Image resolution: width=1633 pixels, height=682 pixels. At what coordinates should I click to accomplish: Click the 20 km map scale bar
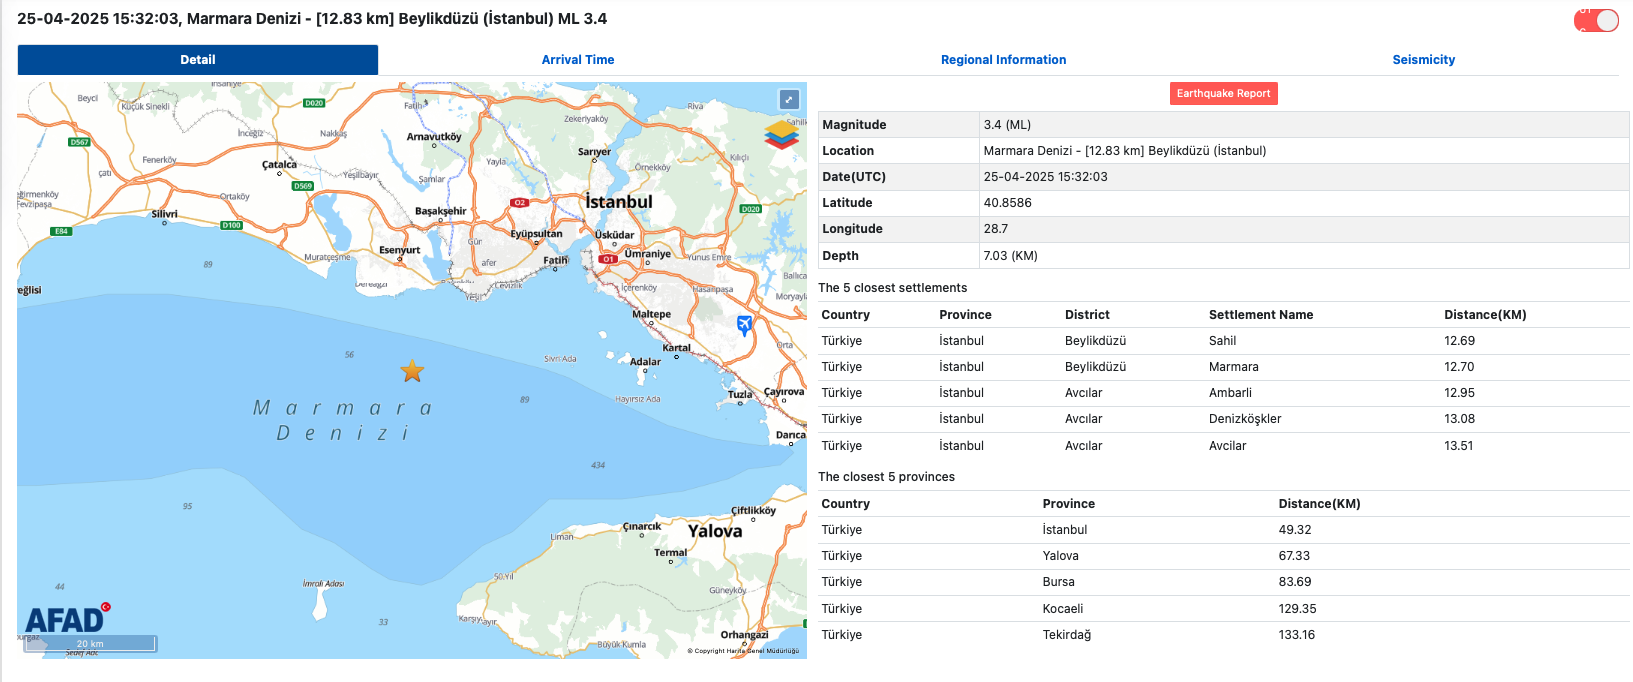[90, 644]
